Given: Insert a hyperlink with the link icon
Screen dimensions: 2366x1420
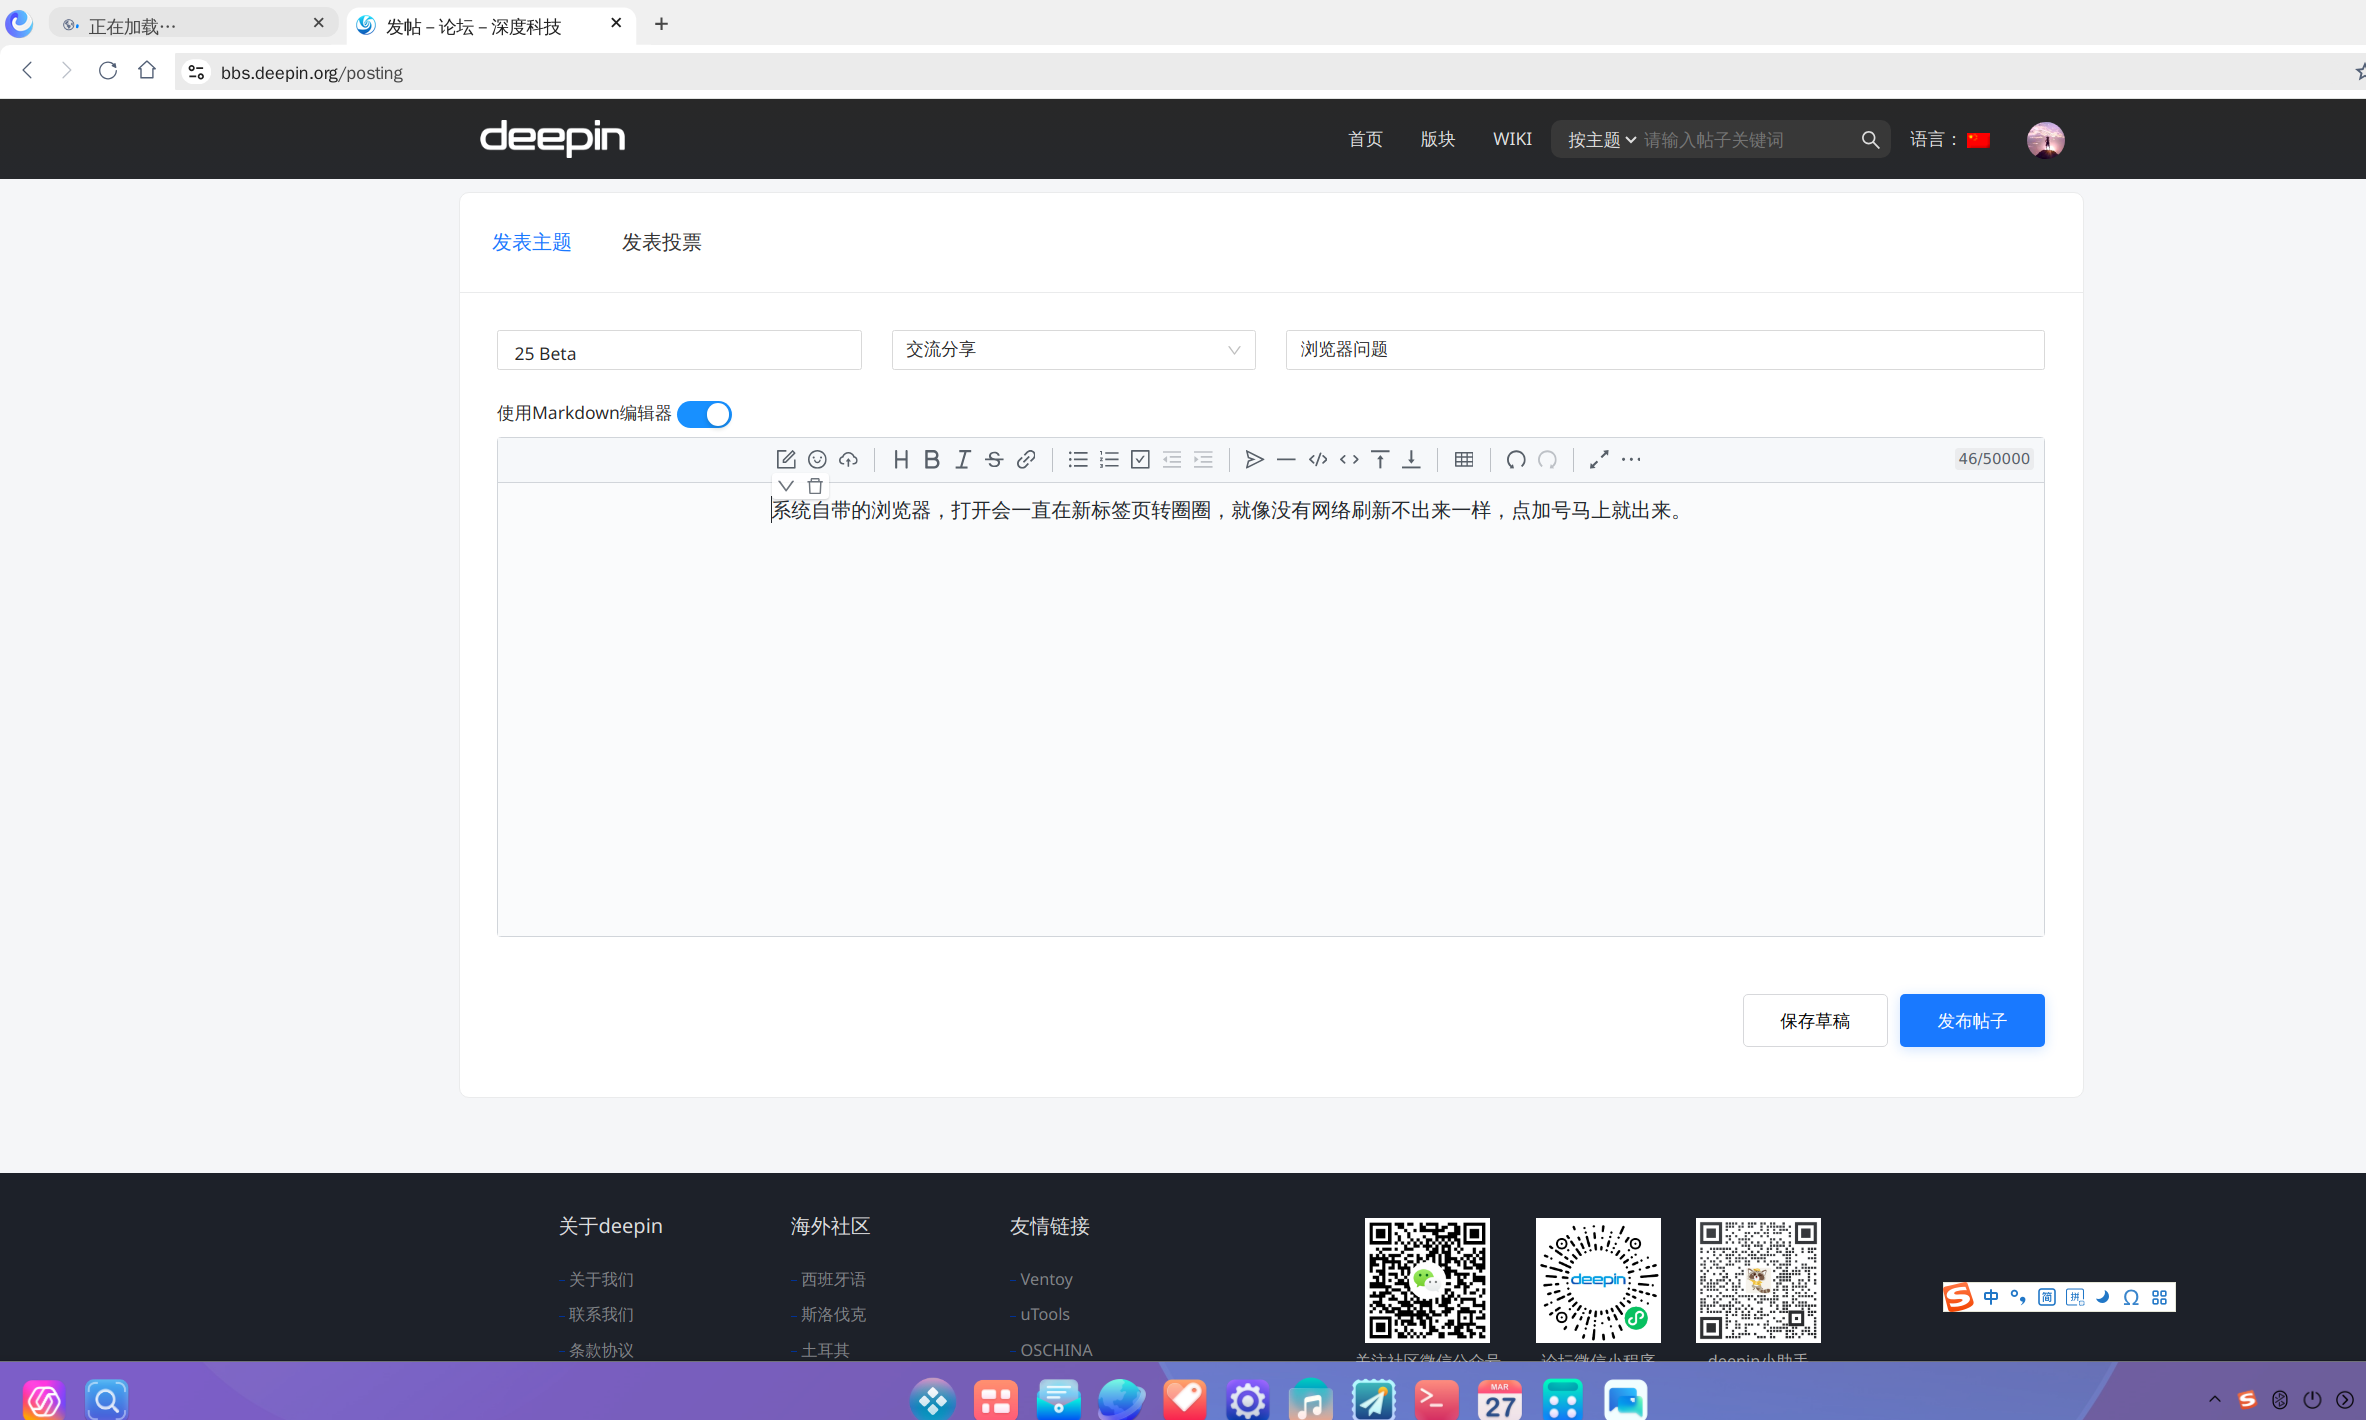Looking at the screenshot, I should 1026,459.
